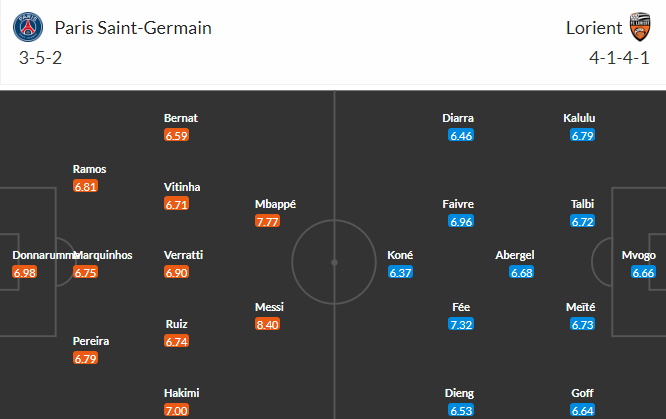Click Fée's 7.32 rating badge
The width and height of the screenshot is (666, 419).
[x=461, y=325]
